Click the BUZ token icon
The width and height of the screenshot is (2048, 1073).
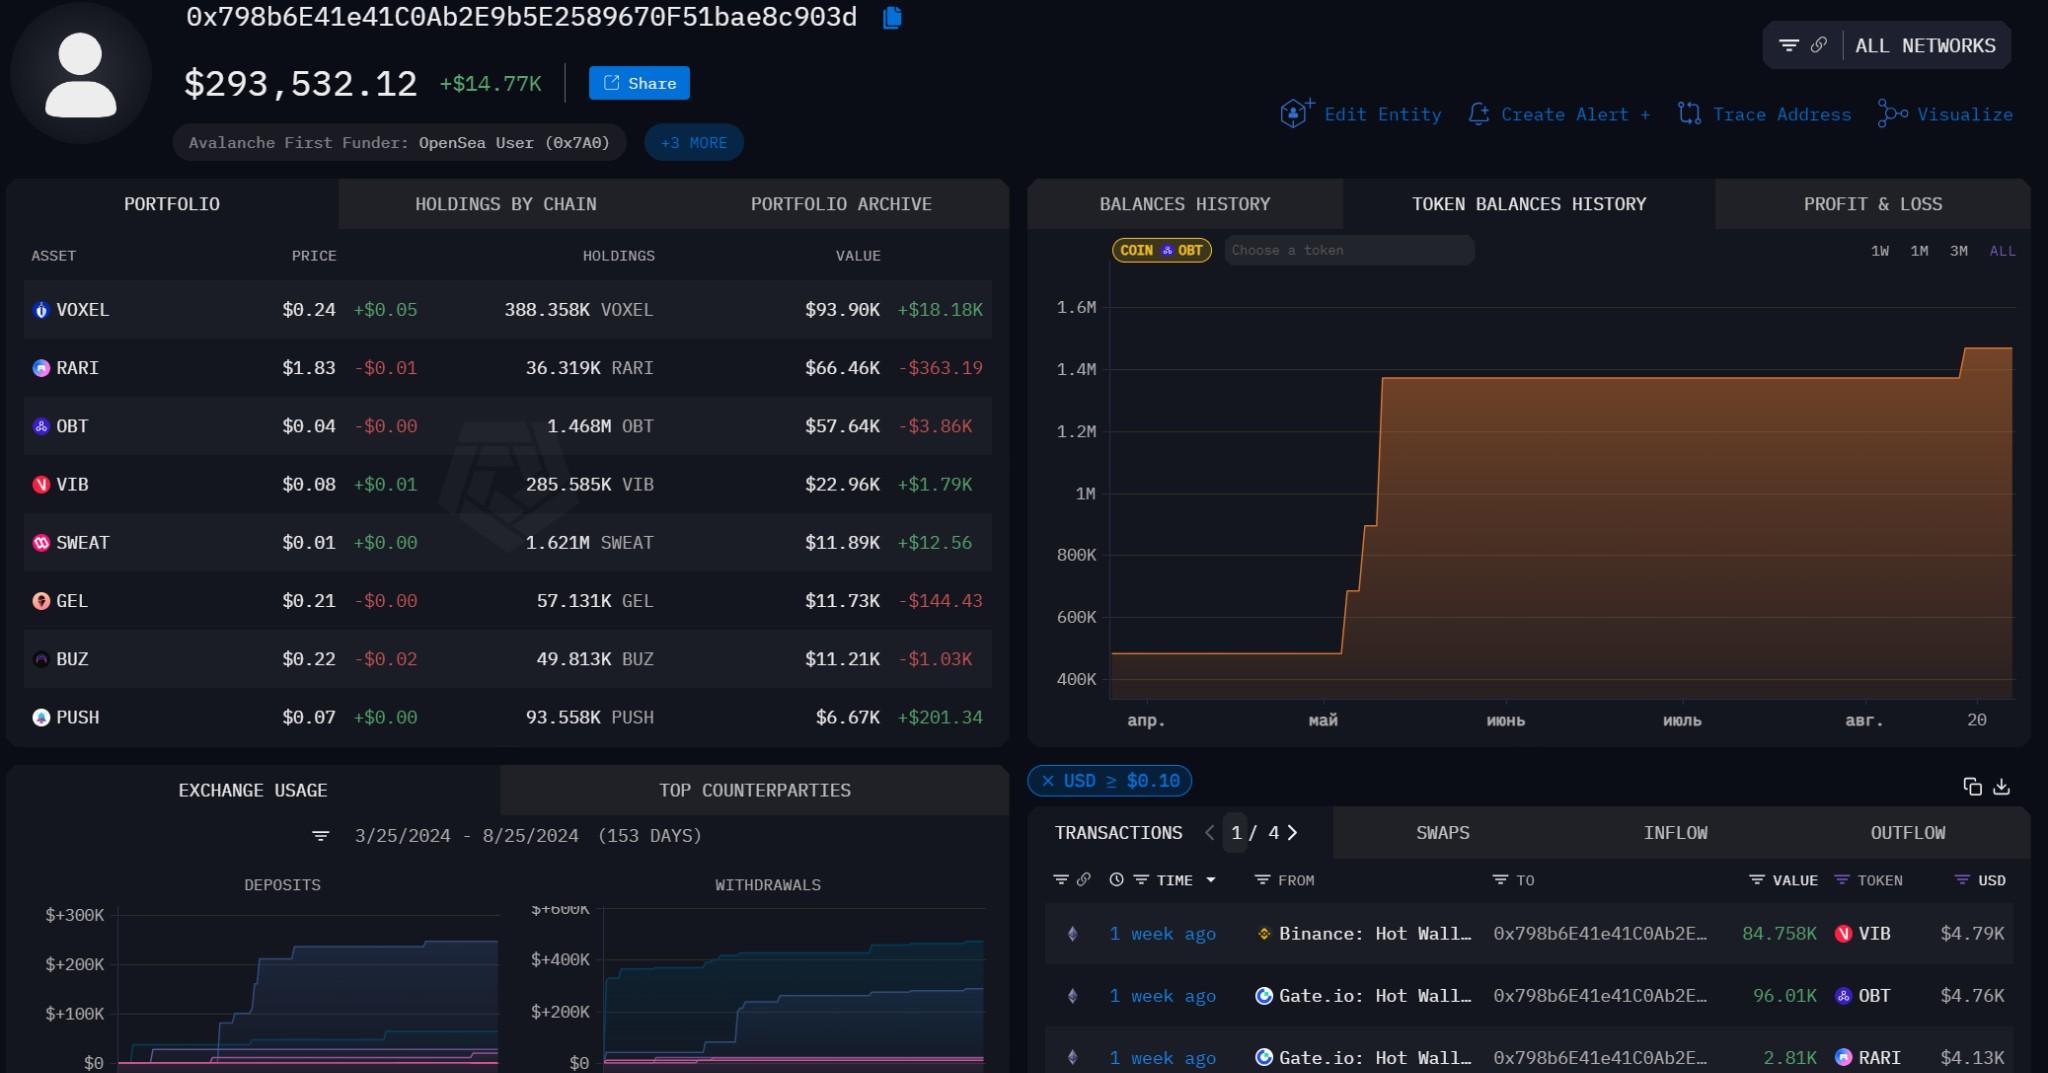[41, 659]
